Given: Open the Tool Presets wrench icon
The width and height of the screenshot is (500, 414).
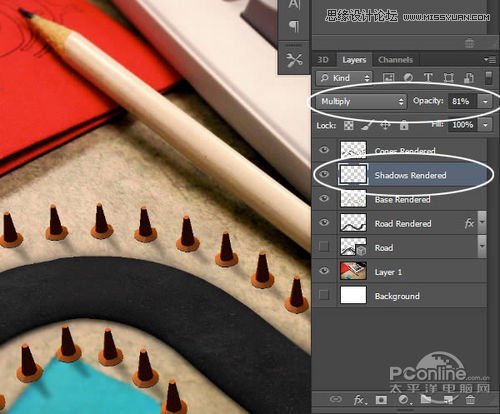Looking at the screenshot, I should point(294,60).
